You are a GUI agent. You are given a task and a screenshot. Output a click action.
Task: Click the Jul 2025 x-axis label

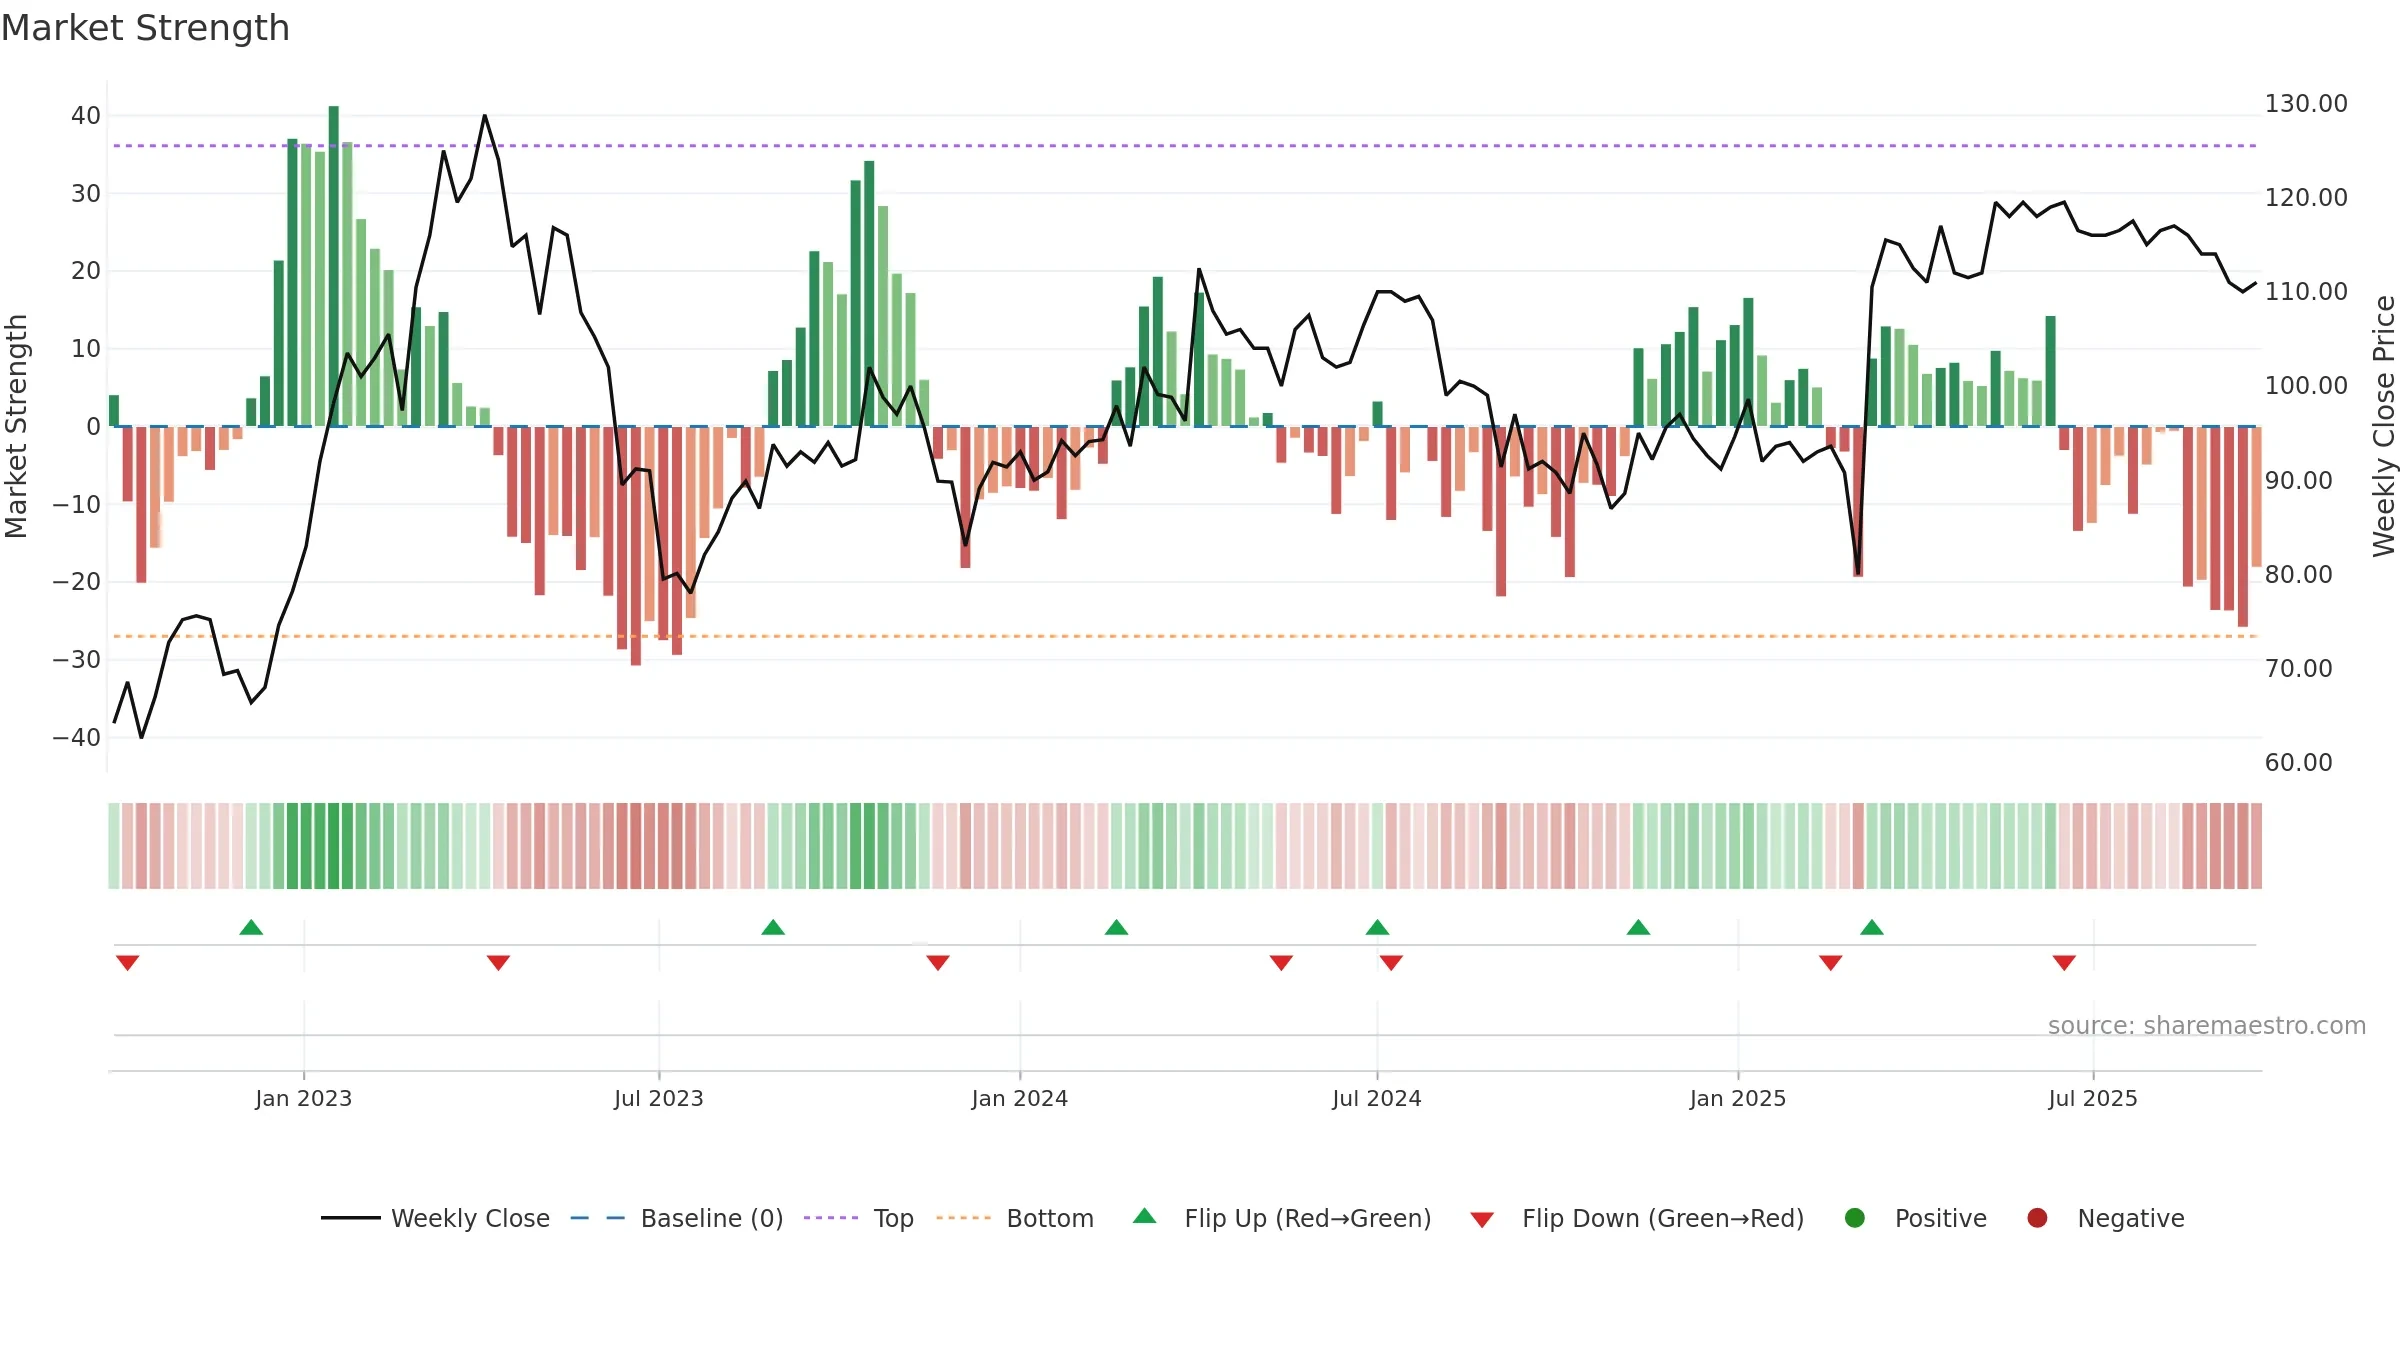click(2093, 1098)
